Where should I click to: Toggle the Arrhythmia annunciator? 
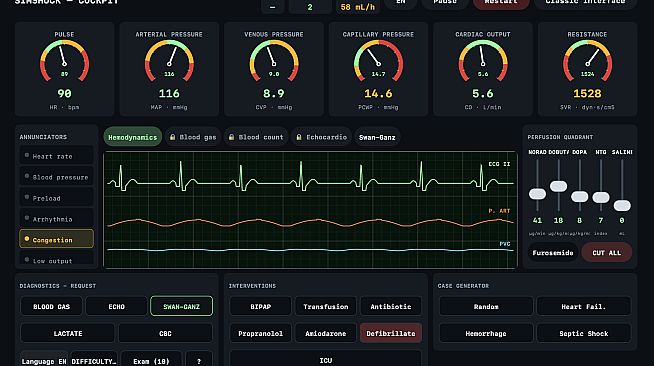(x=56, y=218)
